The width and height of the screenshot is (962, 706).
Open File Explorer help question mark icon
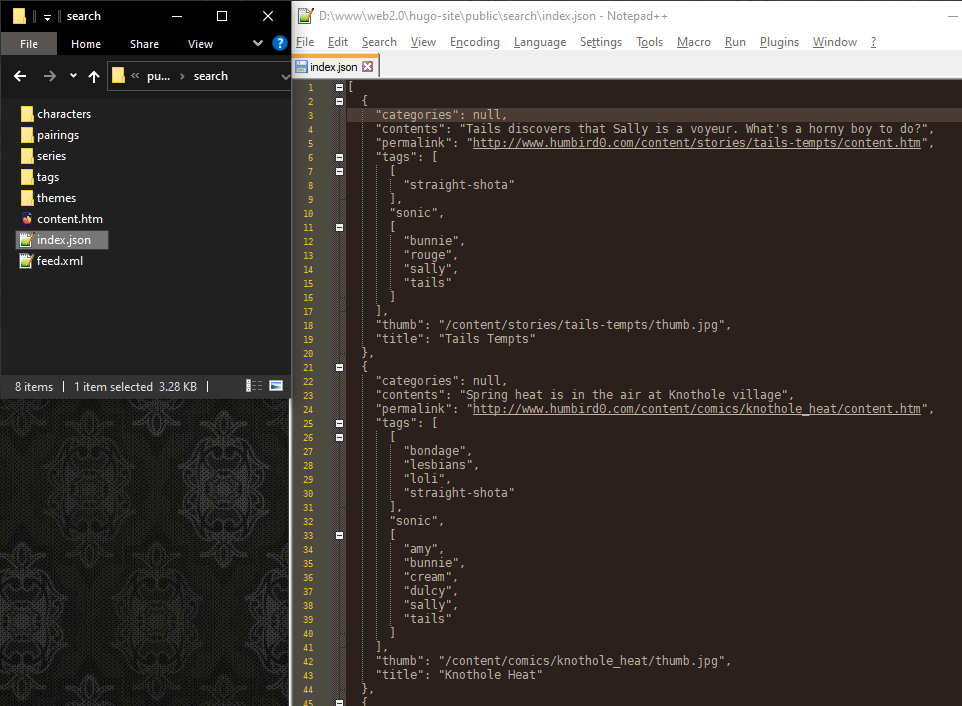279,43
